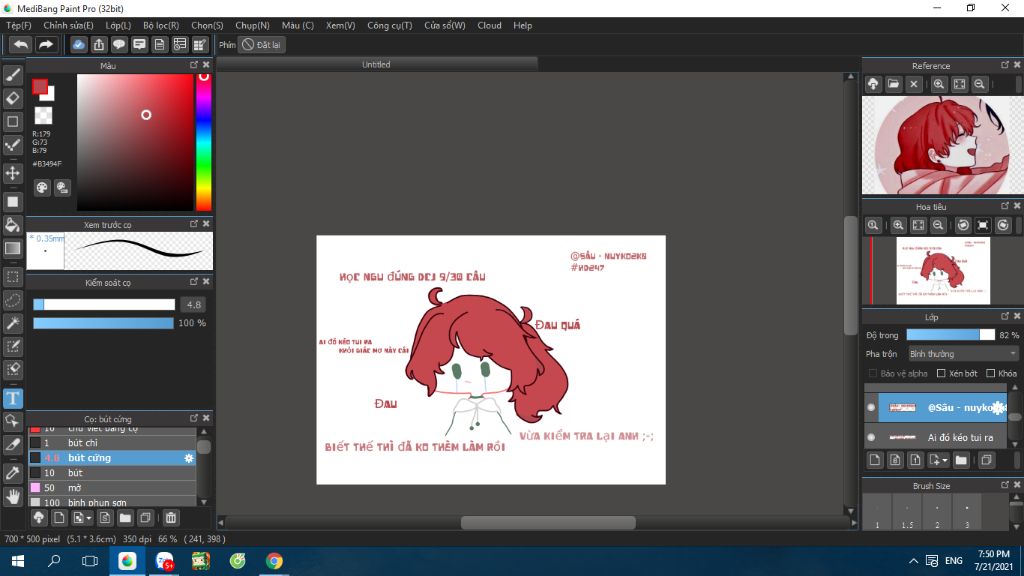Open the Cloud menu
Screen dimensions: 1024x576
tap(489, 25)
